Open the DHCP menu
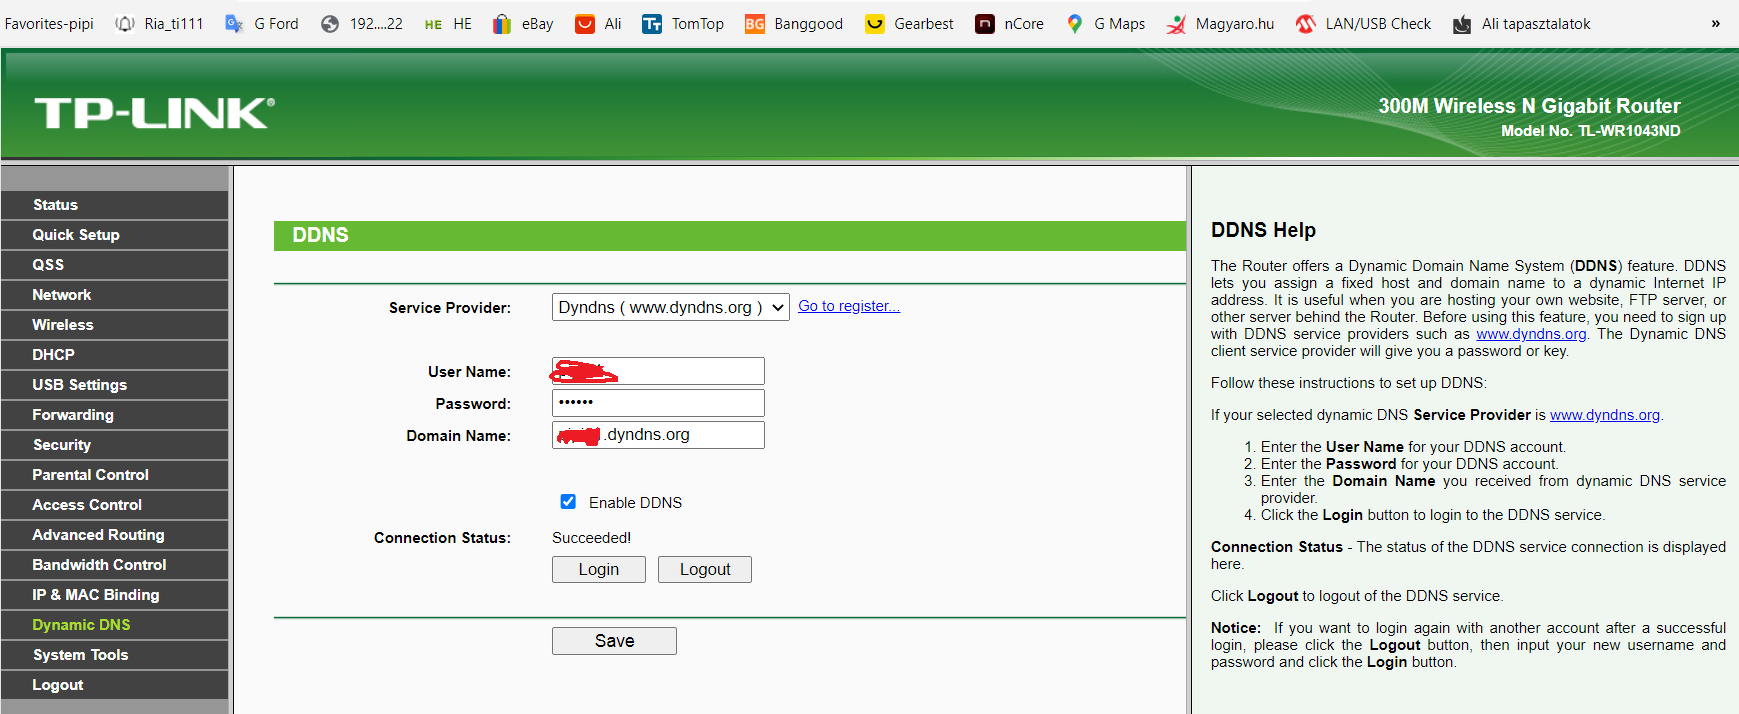The height and width of the screenshot is (714, 1739). [x=115, y=355]
